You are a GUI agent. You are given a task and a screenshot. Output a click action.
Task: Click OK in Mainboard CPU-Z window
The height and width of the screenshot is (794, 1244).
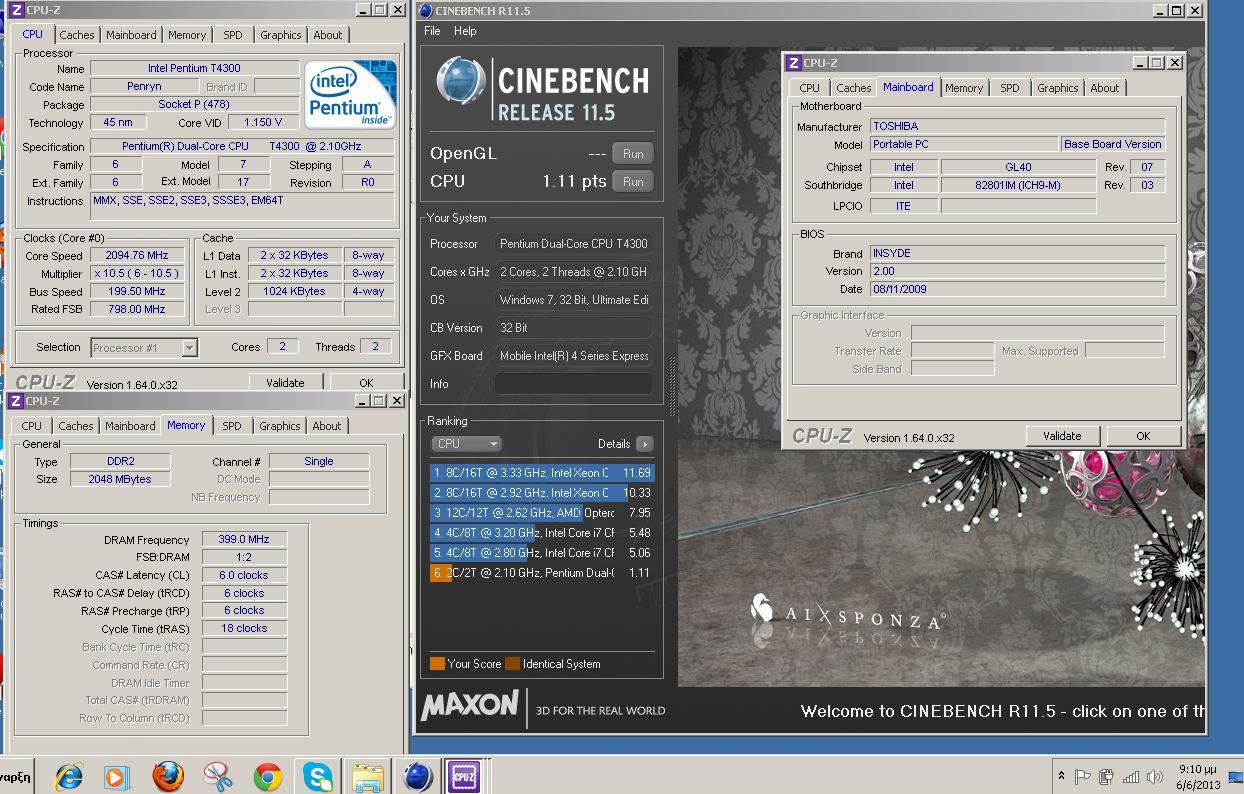click(x=1143, y=435)
